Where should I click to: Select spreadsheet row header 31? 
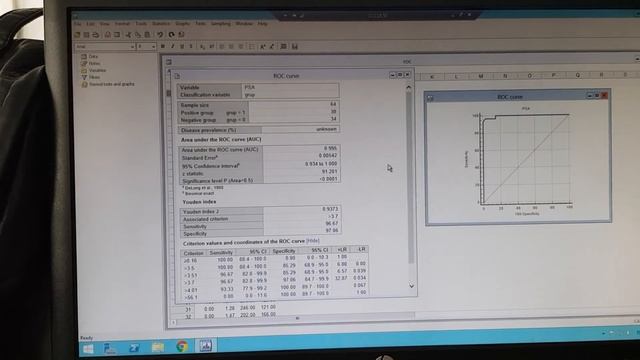(188, 309)
